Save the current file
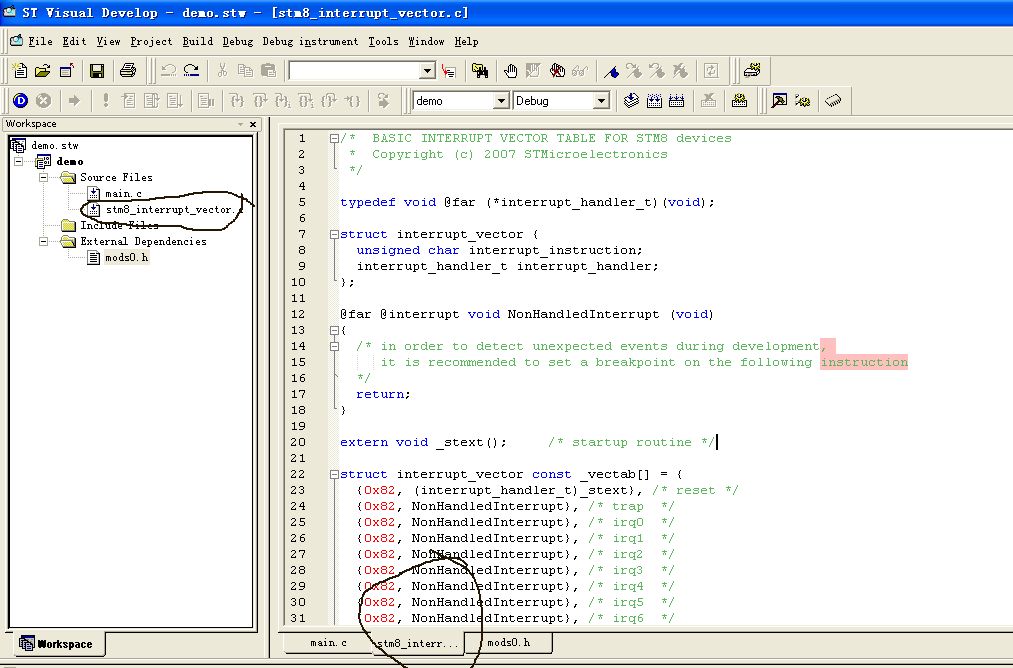This screenshot has width=1013, height=668. click(x=97, y=70)
